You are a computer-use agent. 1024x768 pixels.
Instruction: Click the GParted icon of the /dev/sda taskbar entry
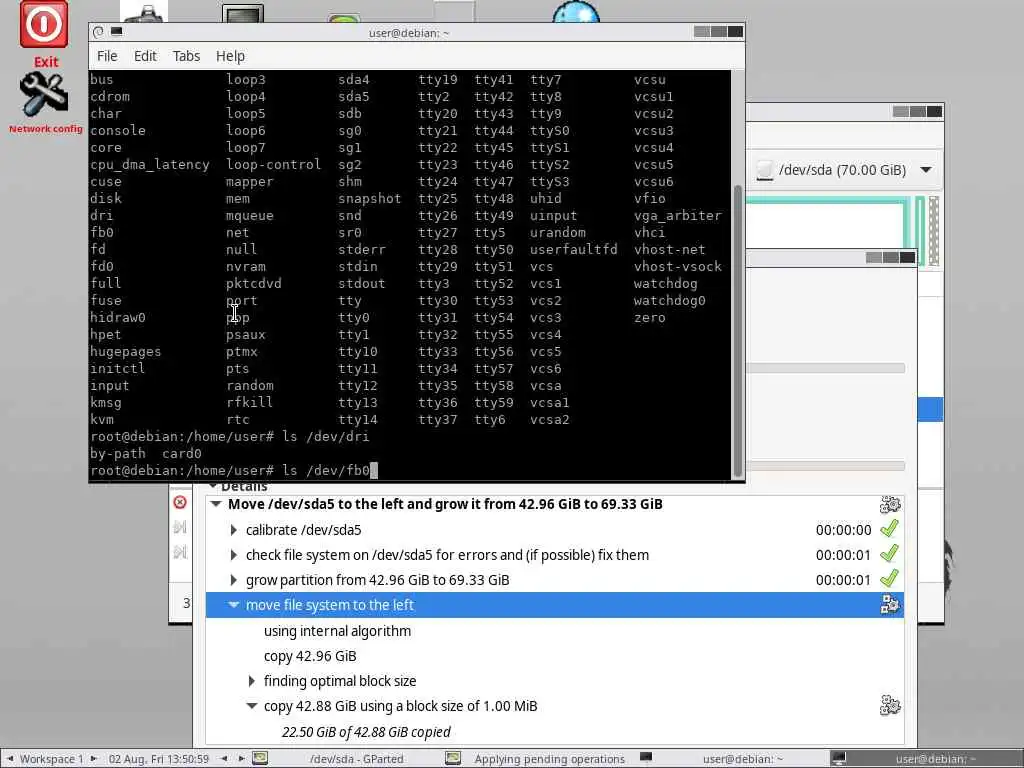tap(260, 758)
